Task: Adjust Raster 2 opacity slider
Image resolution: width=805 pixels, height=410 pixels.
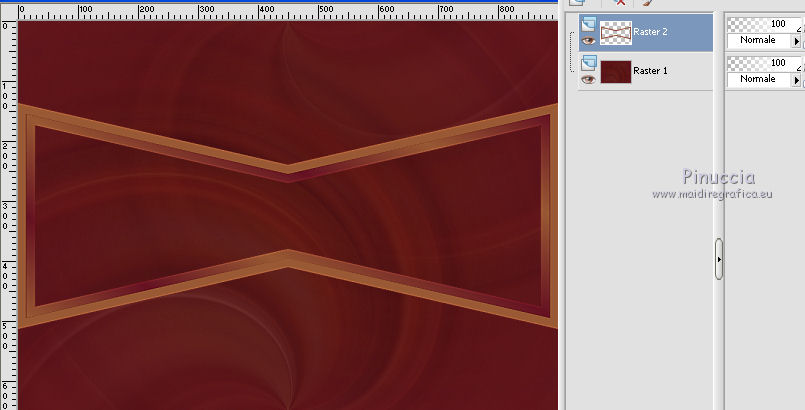Action: click(x=764, y=24)
